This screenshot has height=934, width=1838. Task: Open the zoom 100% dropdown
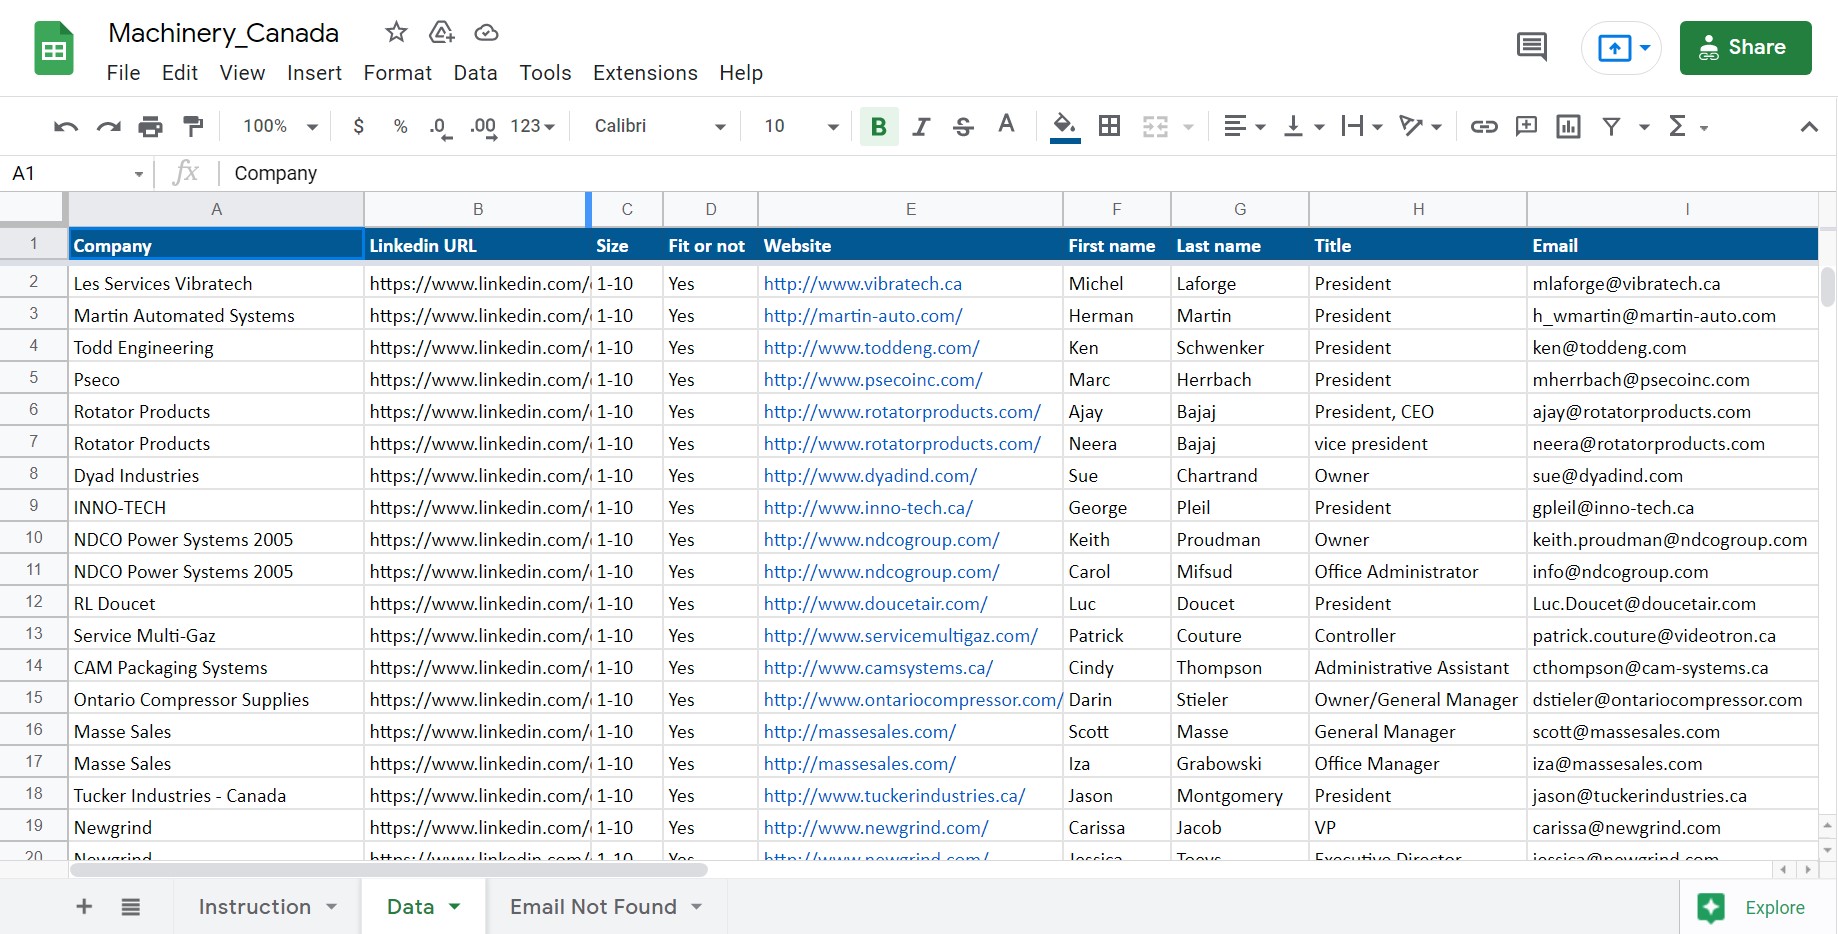281,126
